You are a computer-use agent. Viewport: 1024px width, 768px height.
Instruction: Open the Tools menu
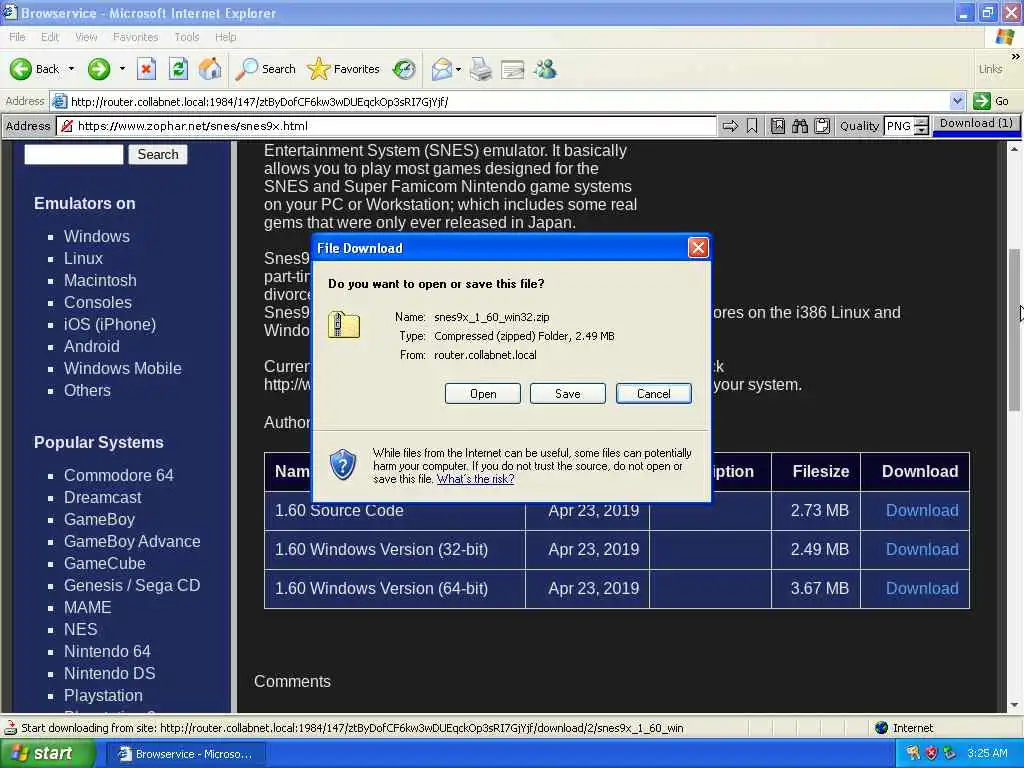point(187,37)
